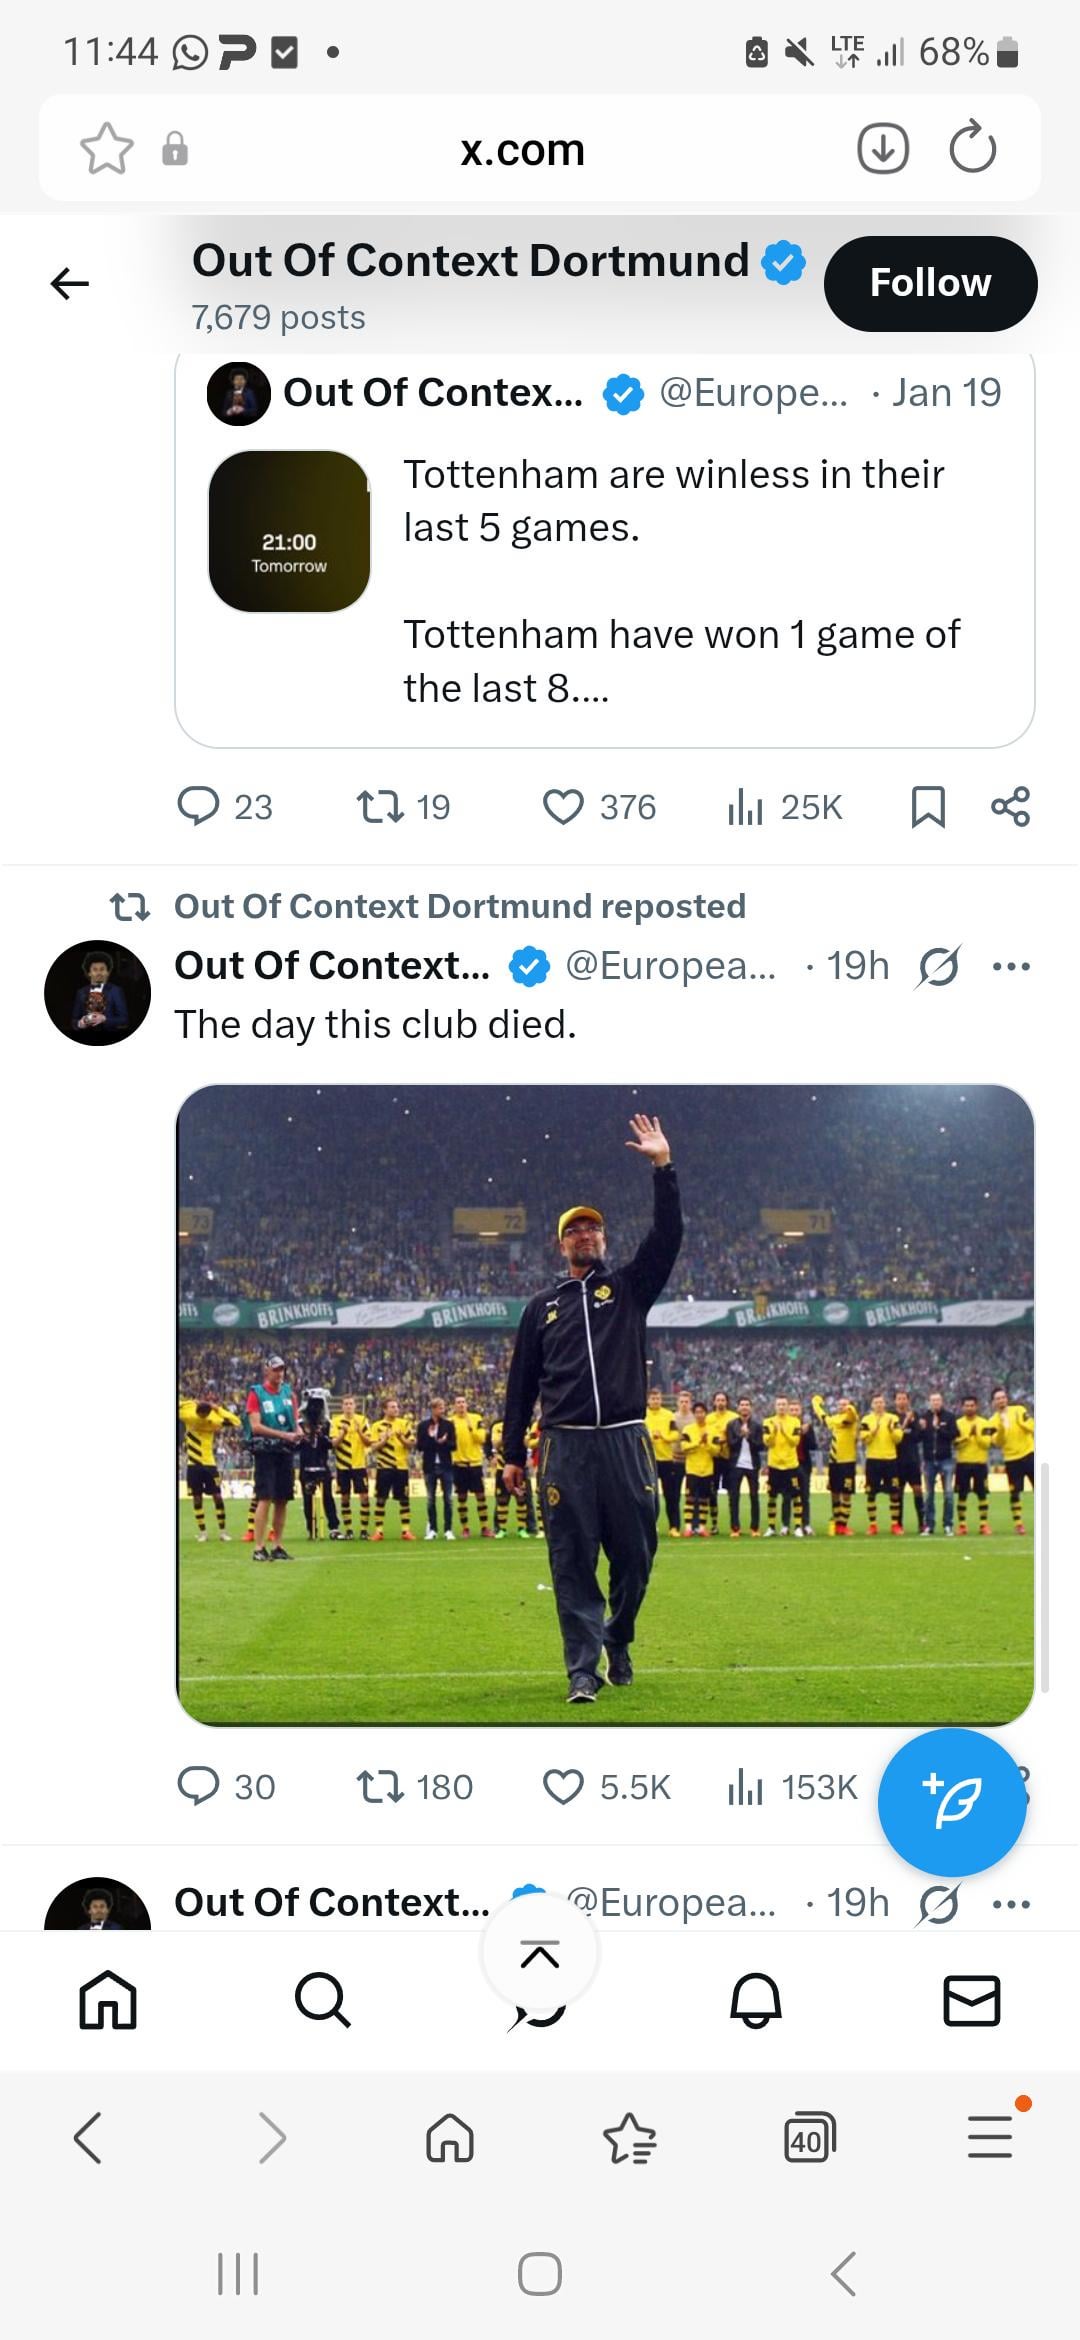Follow Out Of Context Dortmund
1080x2340 pixels.
coord(930,284)
